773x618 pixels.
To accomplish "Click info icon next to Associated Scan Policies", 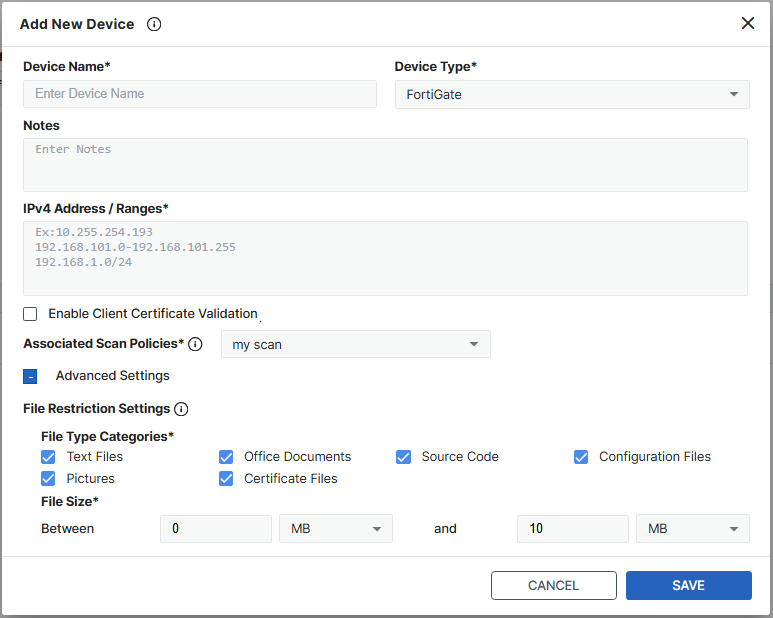I will point(195,344).
